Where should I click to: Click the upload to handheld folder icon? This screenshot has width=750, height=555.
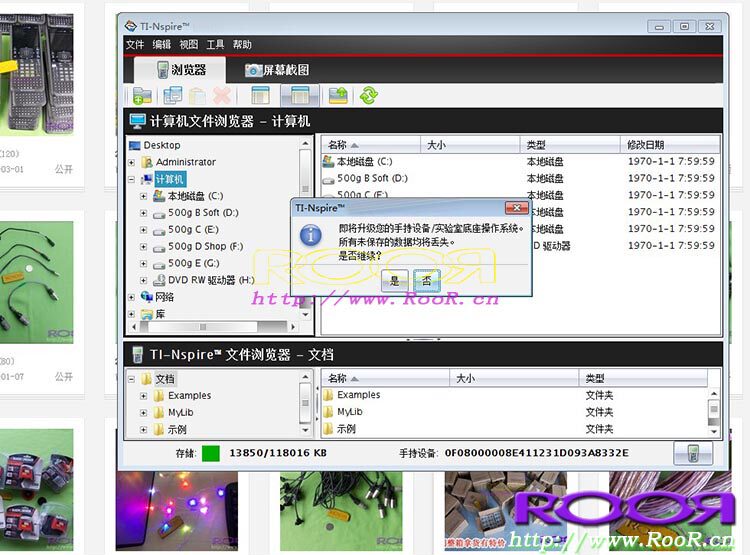click(x=338, y=95)
